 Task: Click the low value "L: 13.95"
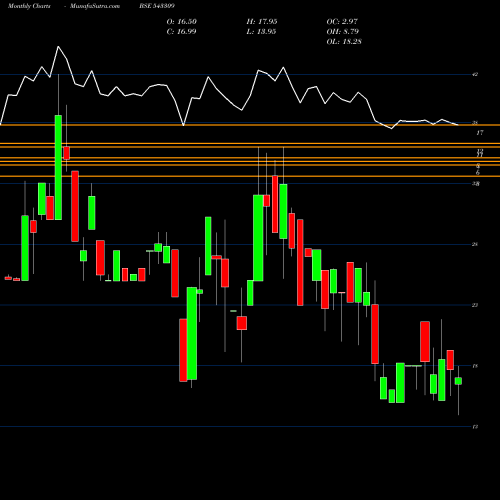pyautogui.click(x=261, y=32)
